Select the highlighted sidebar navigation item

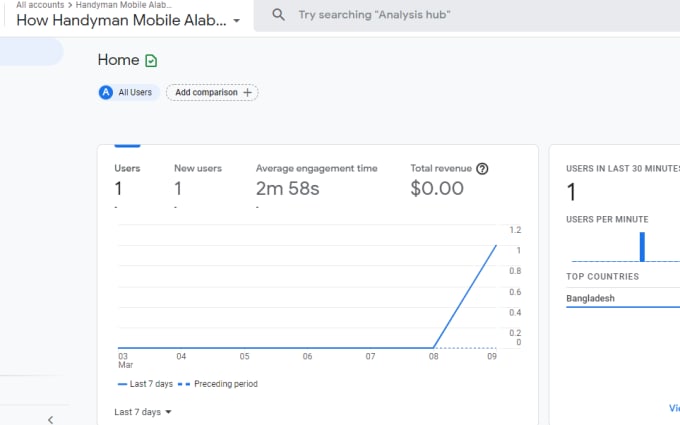pyautogui.click(x=32, y=52)
